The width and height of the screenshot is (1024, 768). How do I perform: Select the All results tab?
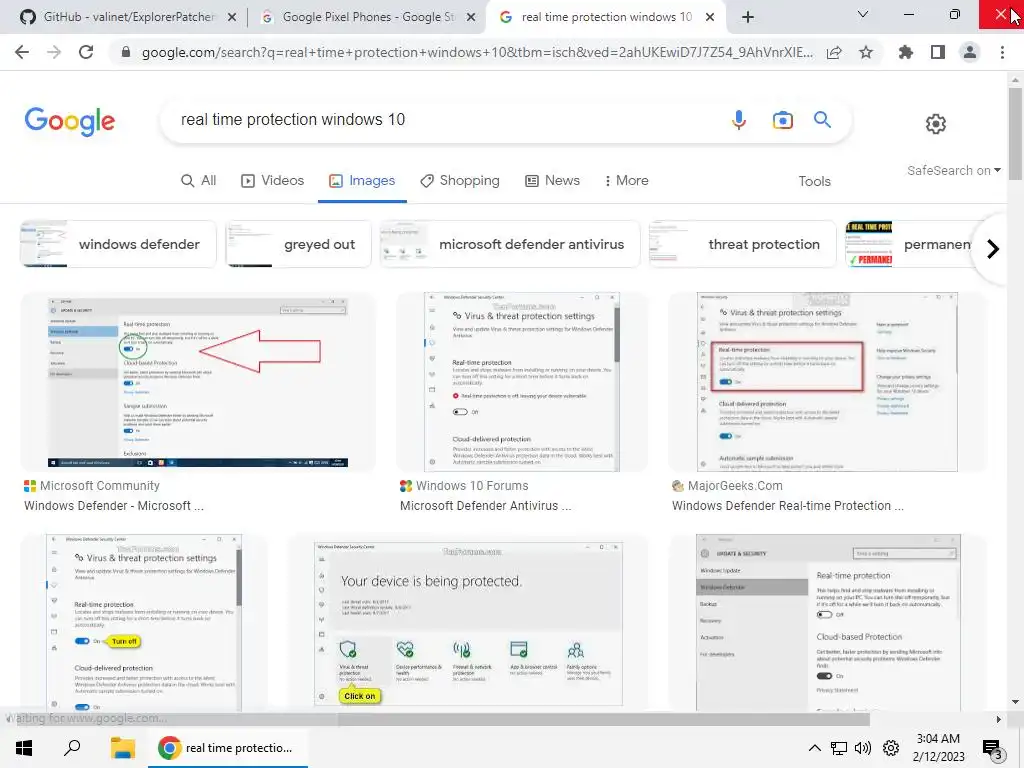[199, 180]
